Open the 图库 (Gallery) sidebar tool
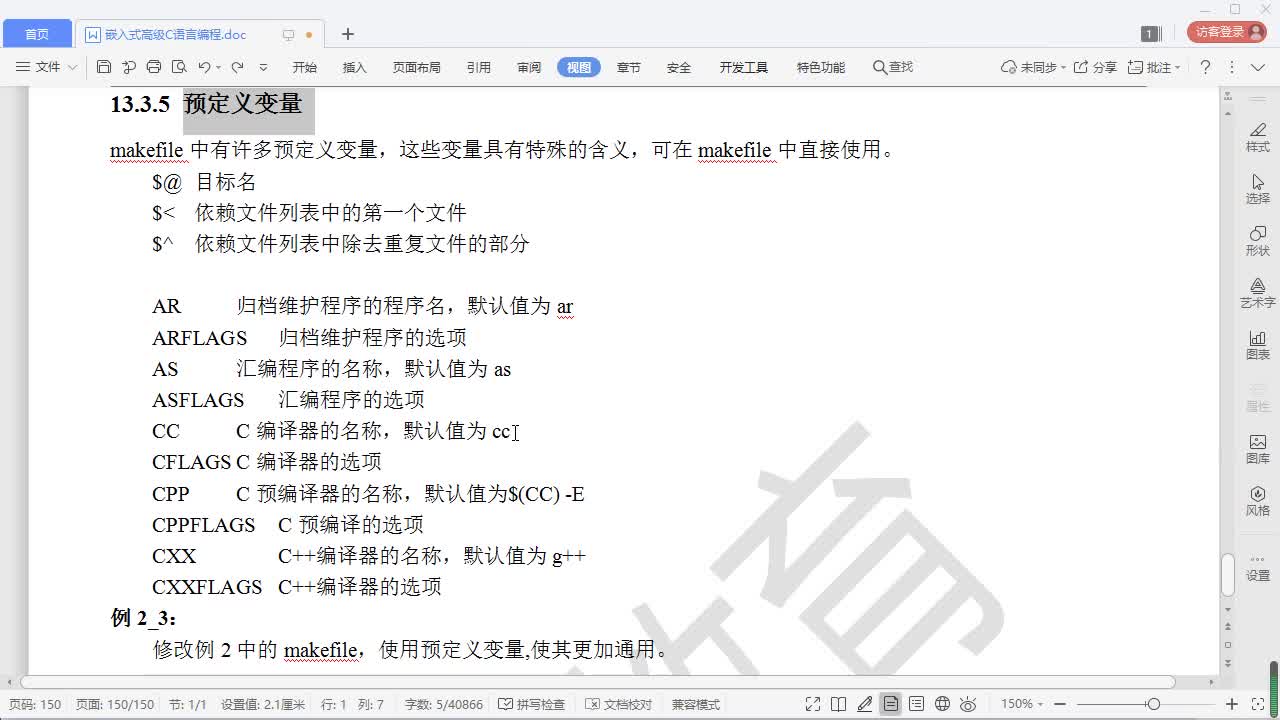The image size is (1280, 720). point(1257,449)
